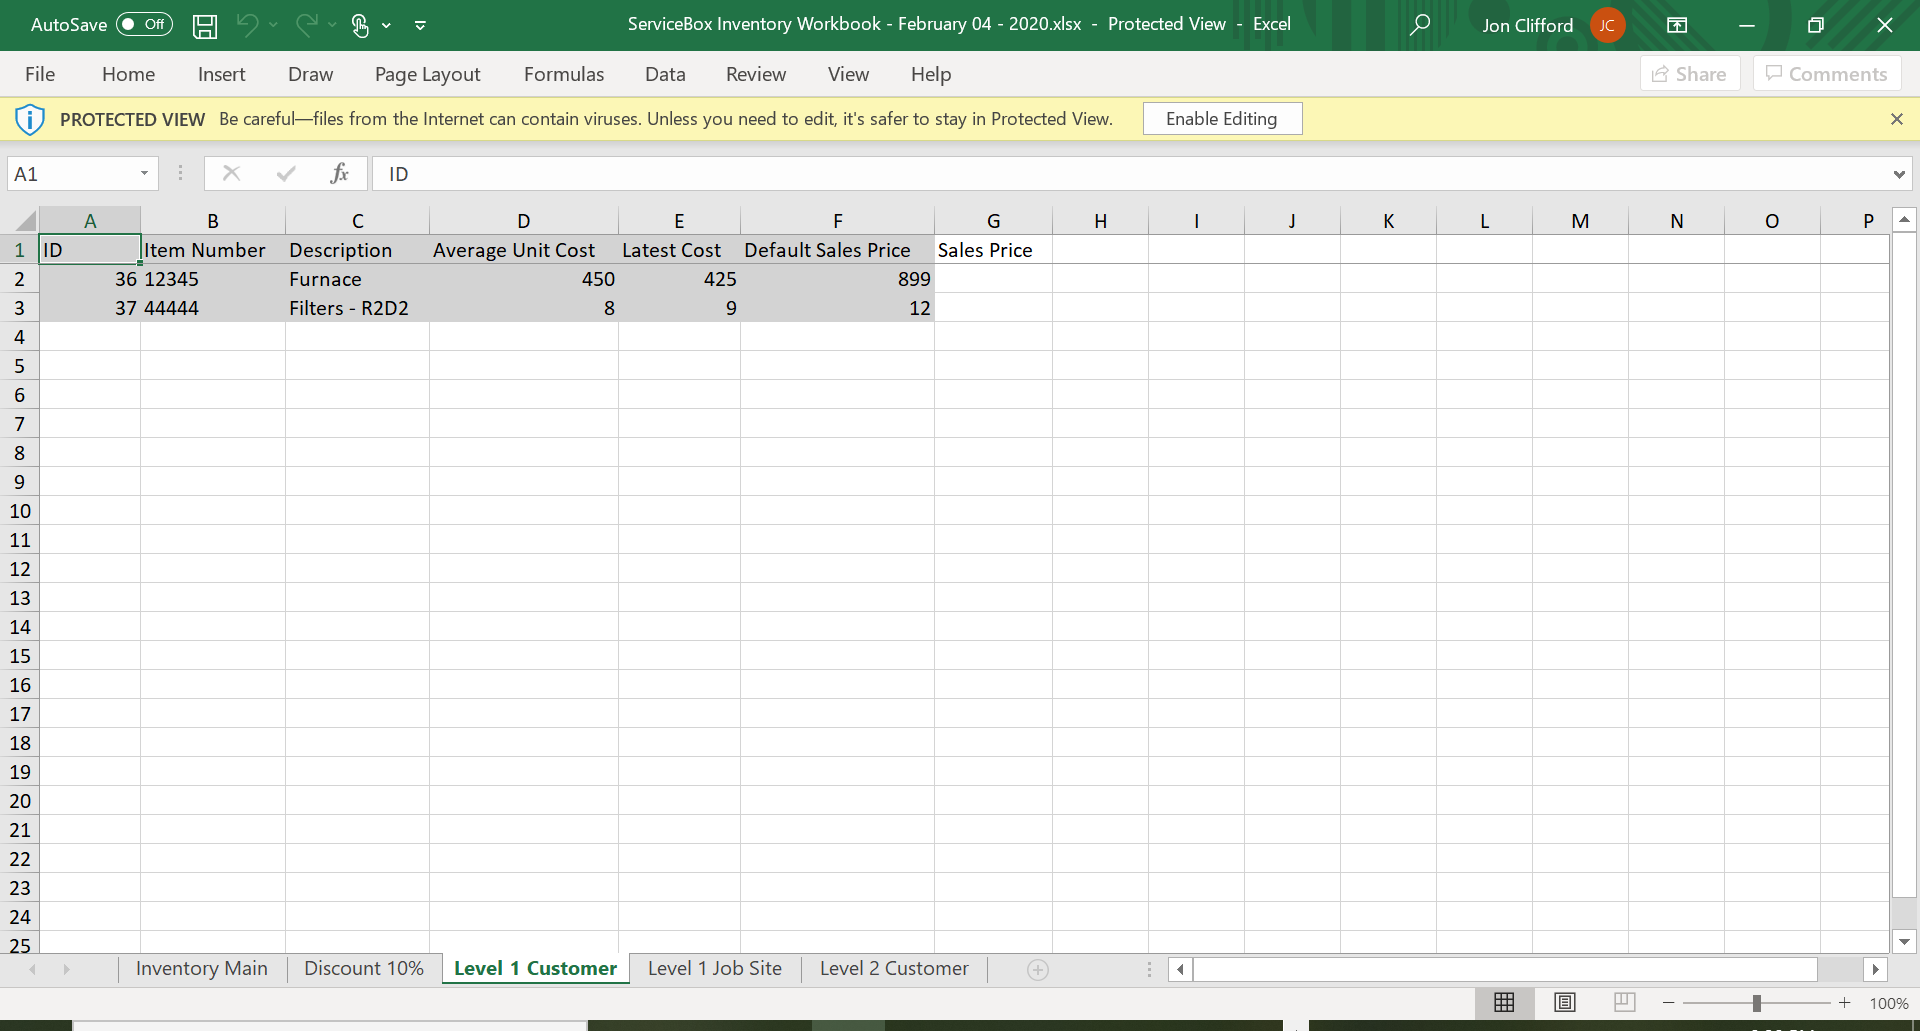Select cell with value 899
1920x1031 pixels.
coord(837,279)
